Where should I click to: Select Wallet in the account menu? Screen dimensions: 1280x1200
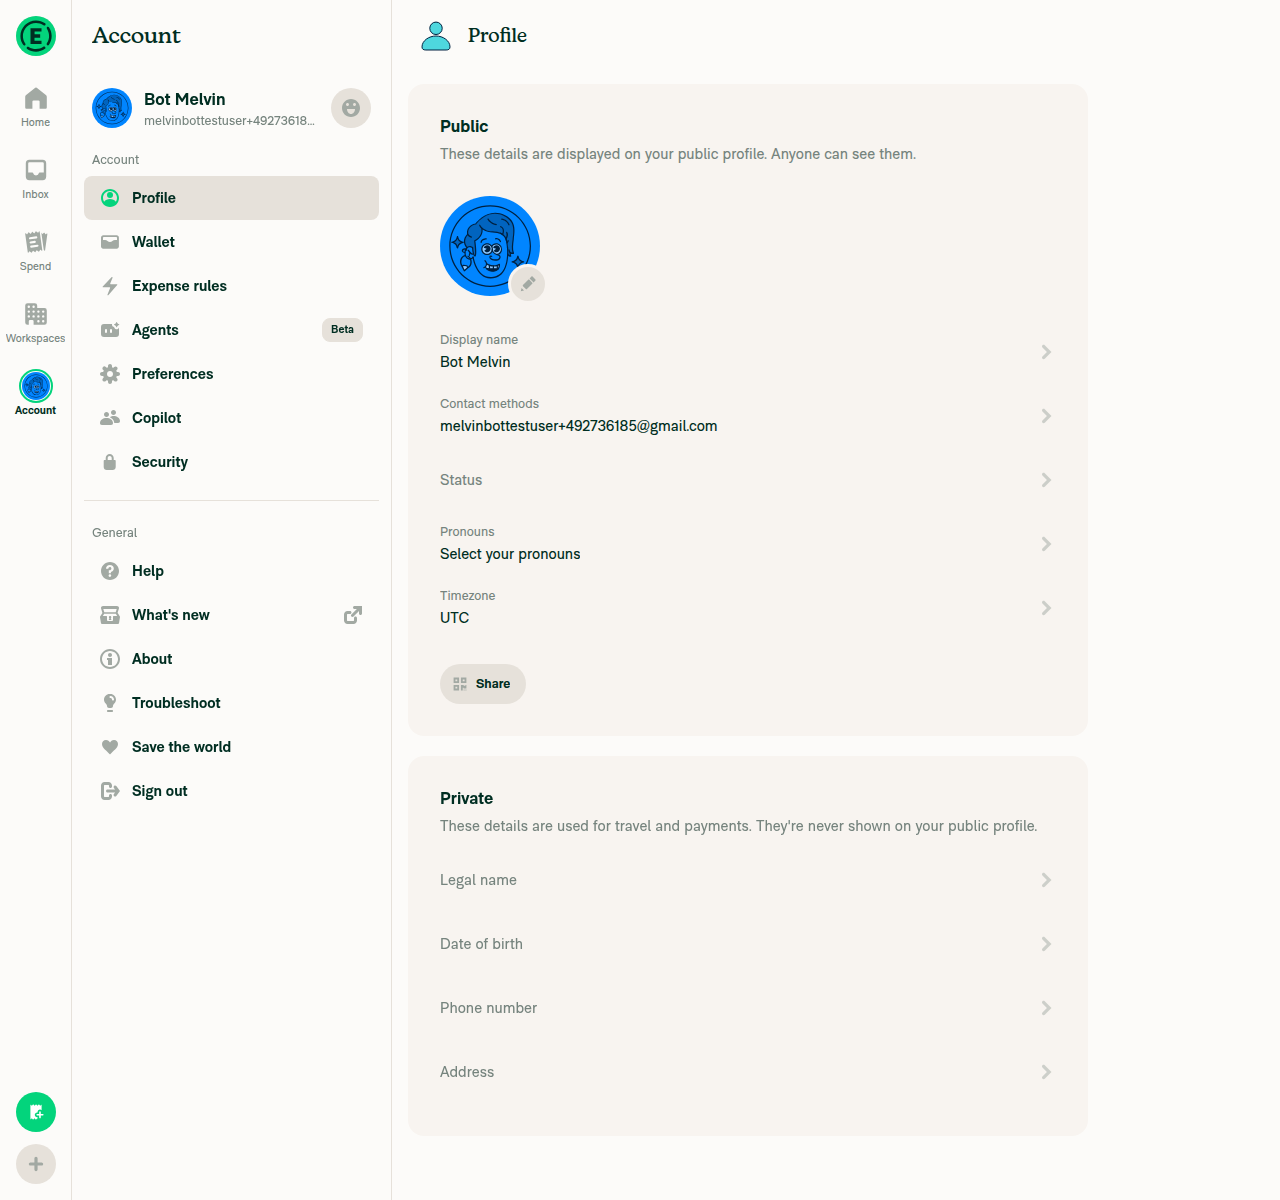tap(231, 242)
